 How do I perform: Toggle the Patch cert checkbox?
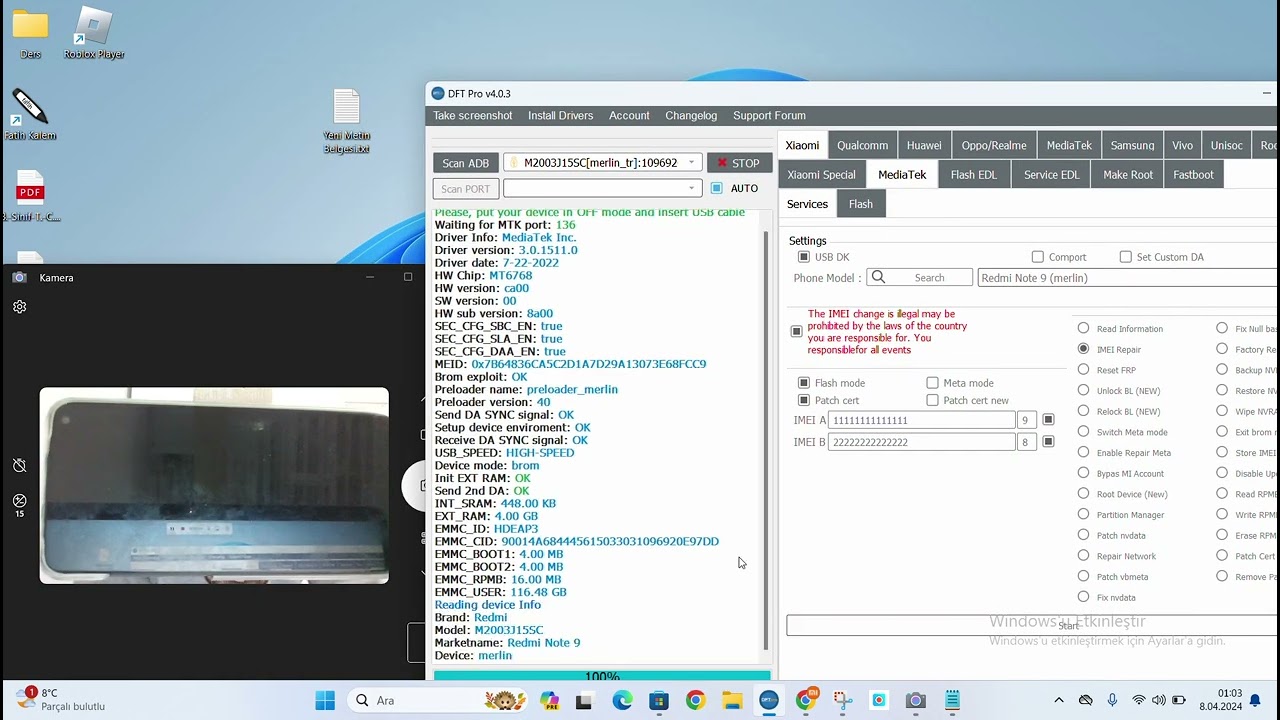click(804, 401)
